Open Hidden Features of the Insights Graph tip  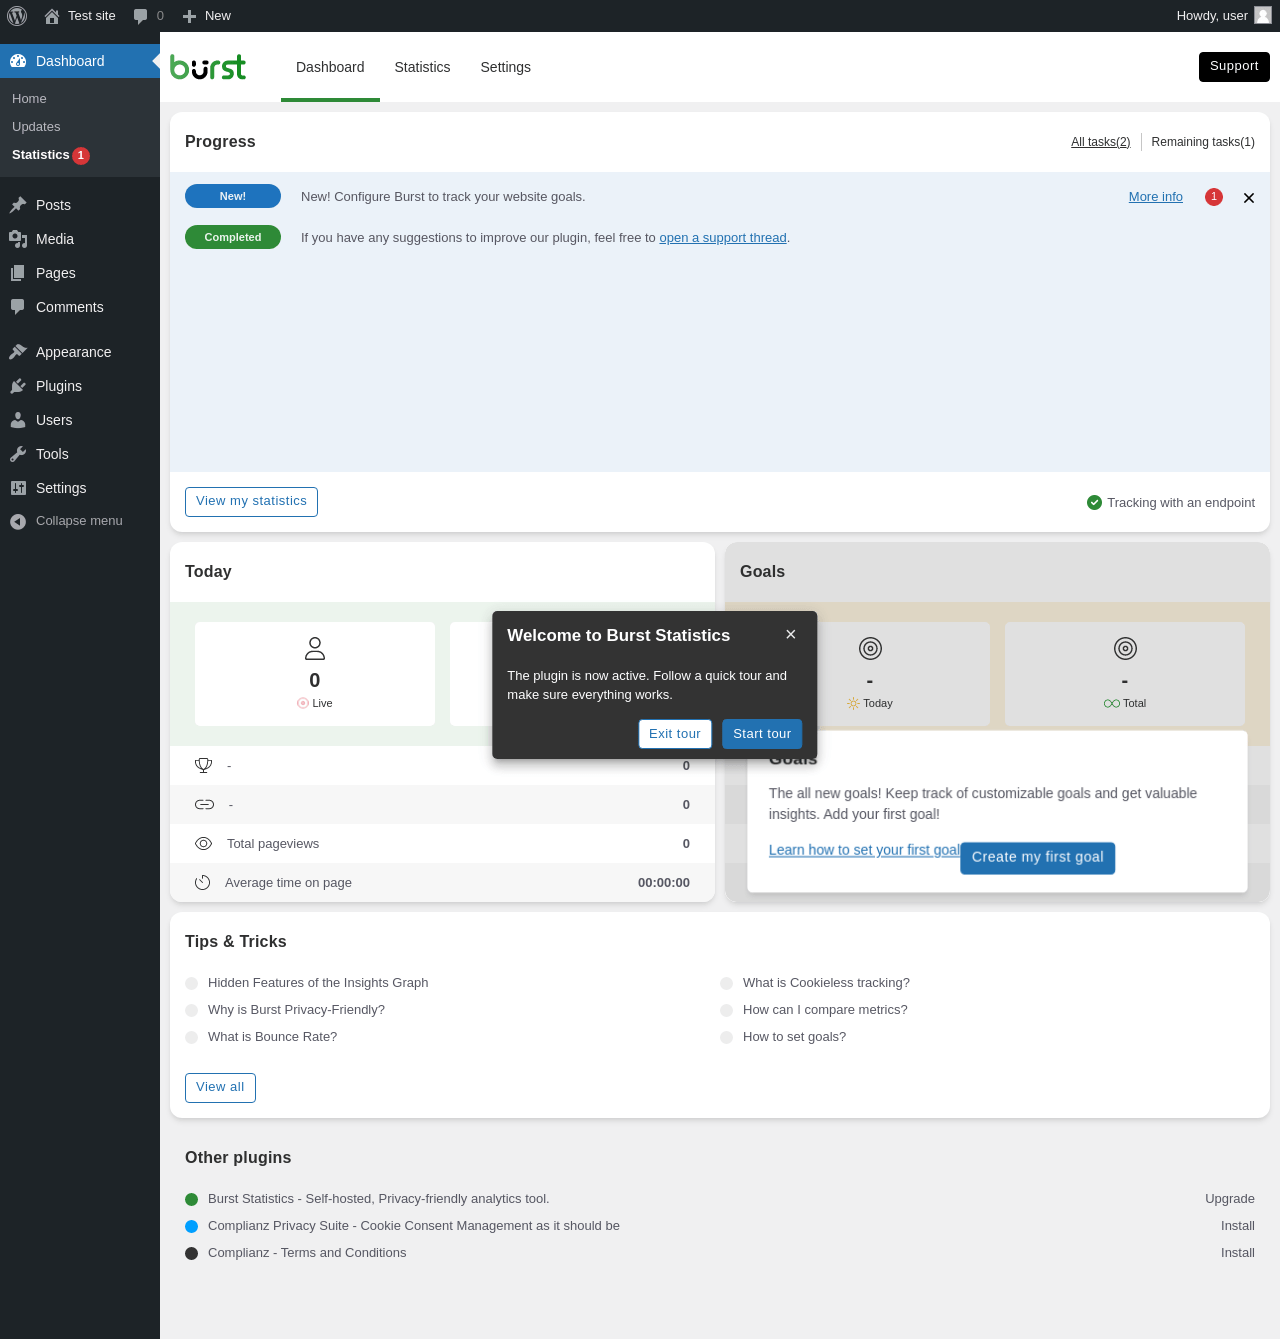coord(318,983)
